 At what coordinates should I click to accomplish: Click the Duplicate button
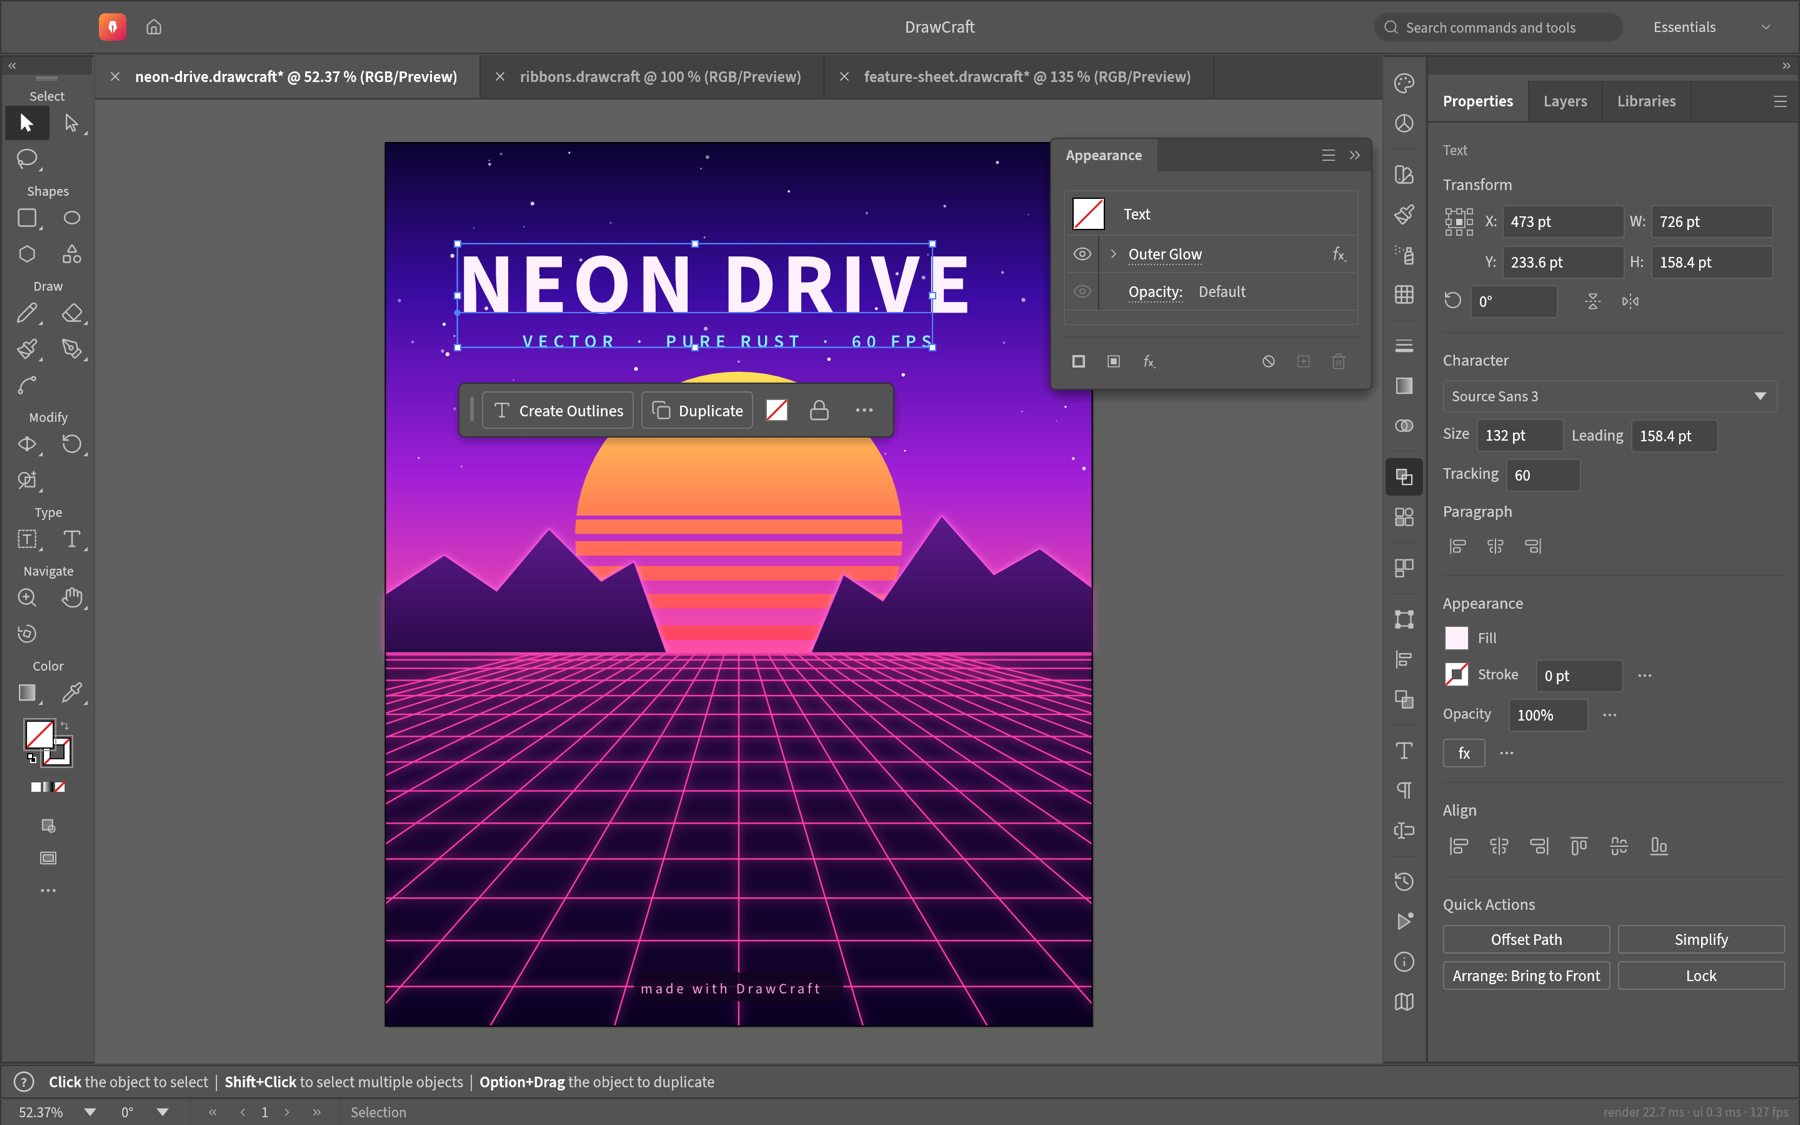(x=697, y=410)
